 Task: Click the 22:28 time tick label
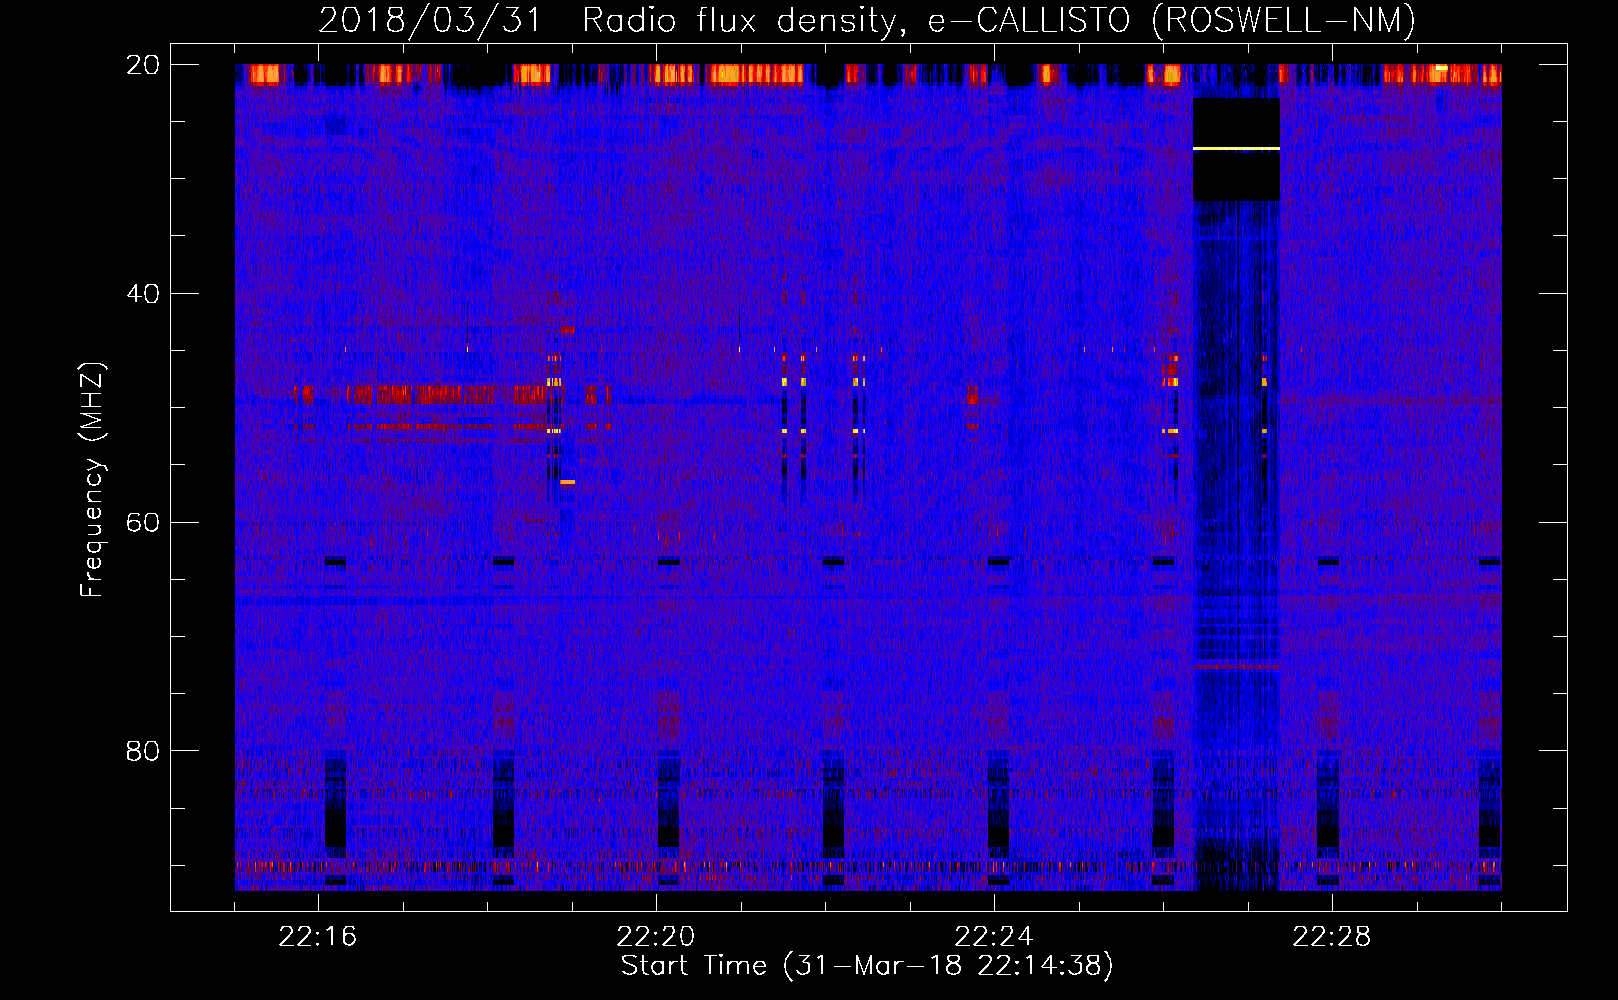coord(1332,936)
